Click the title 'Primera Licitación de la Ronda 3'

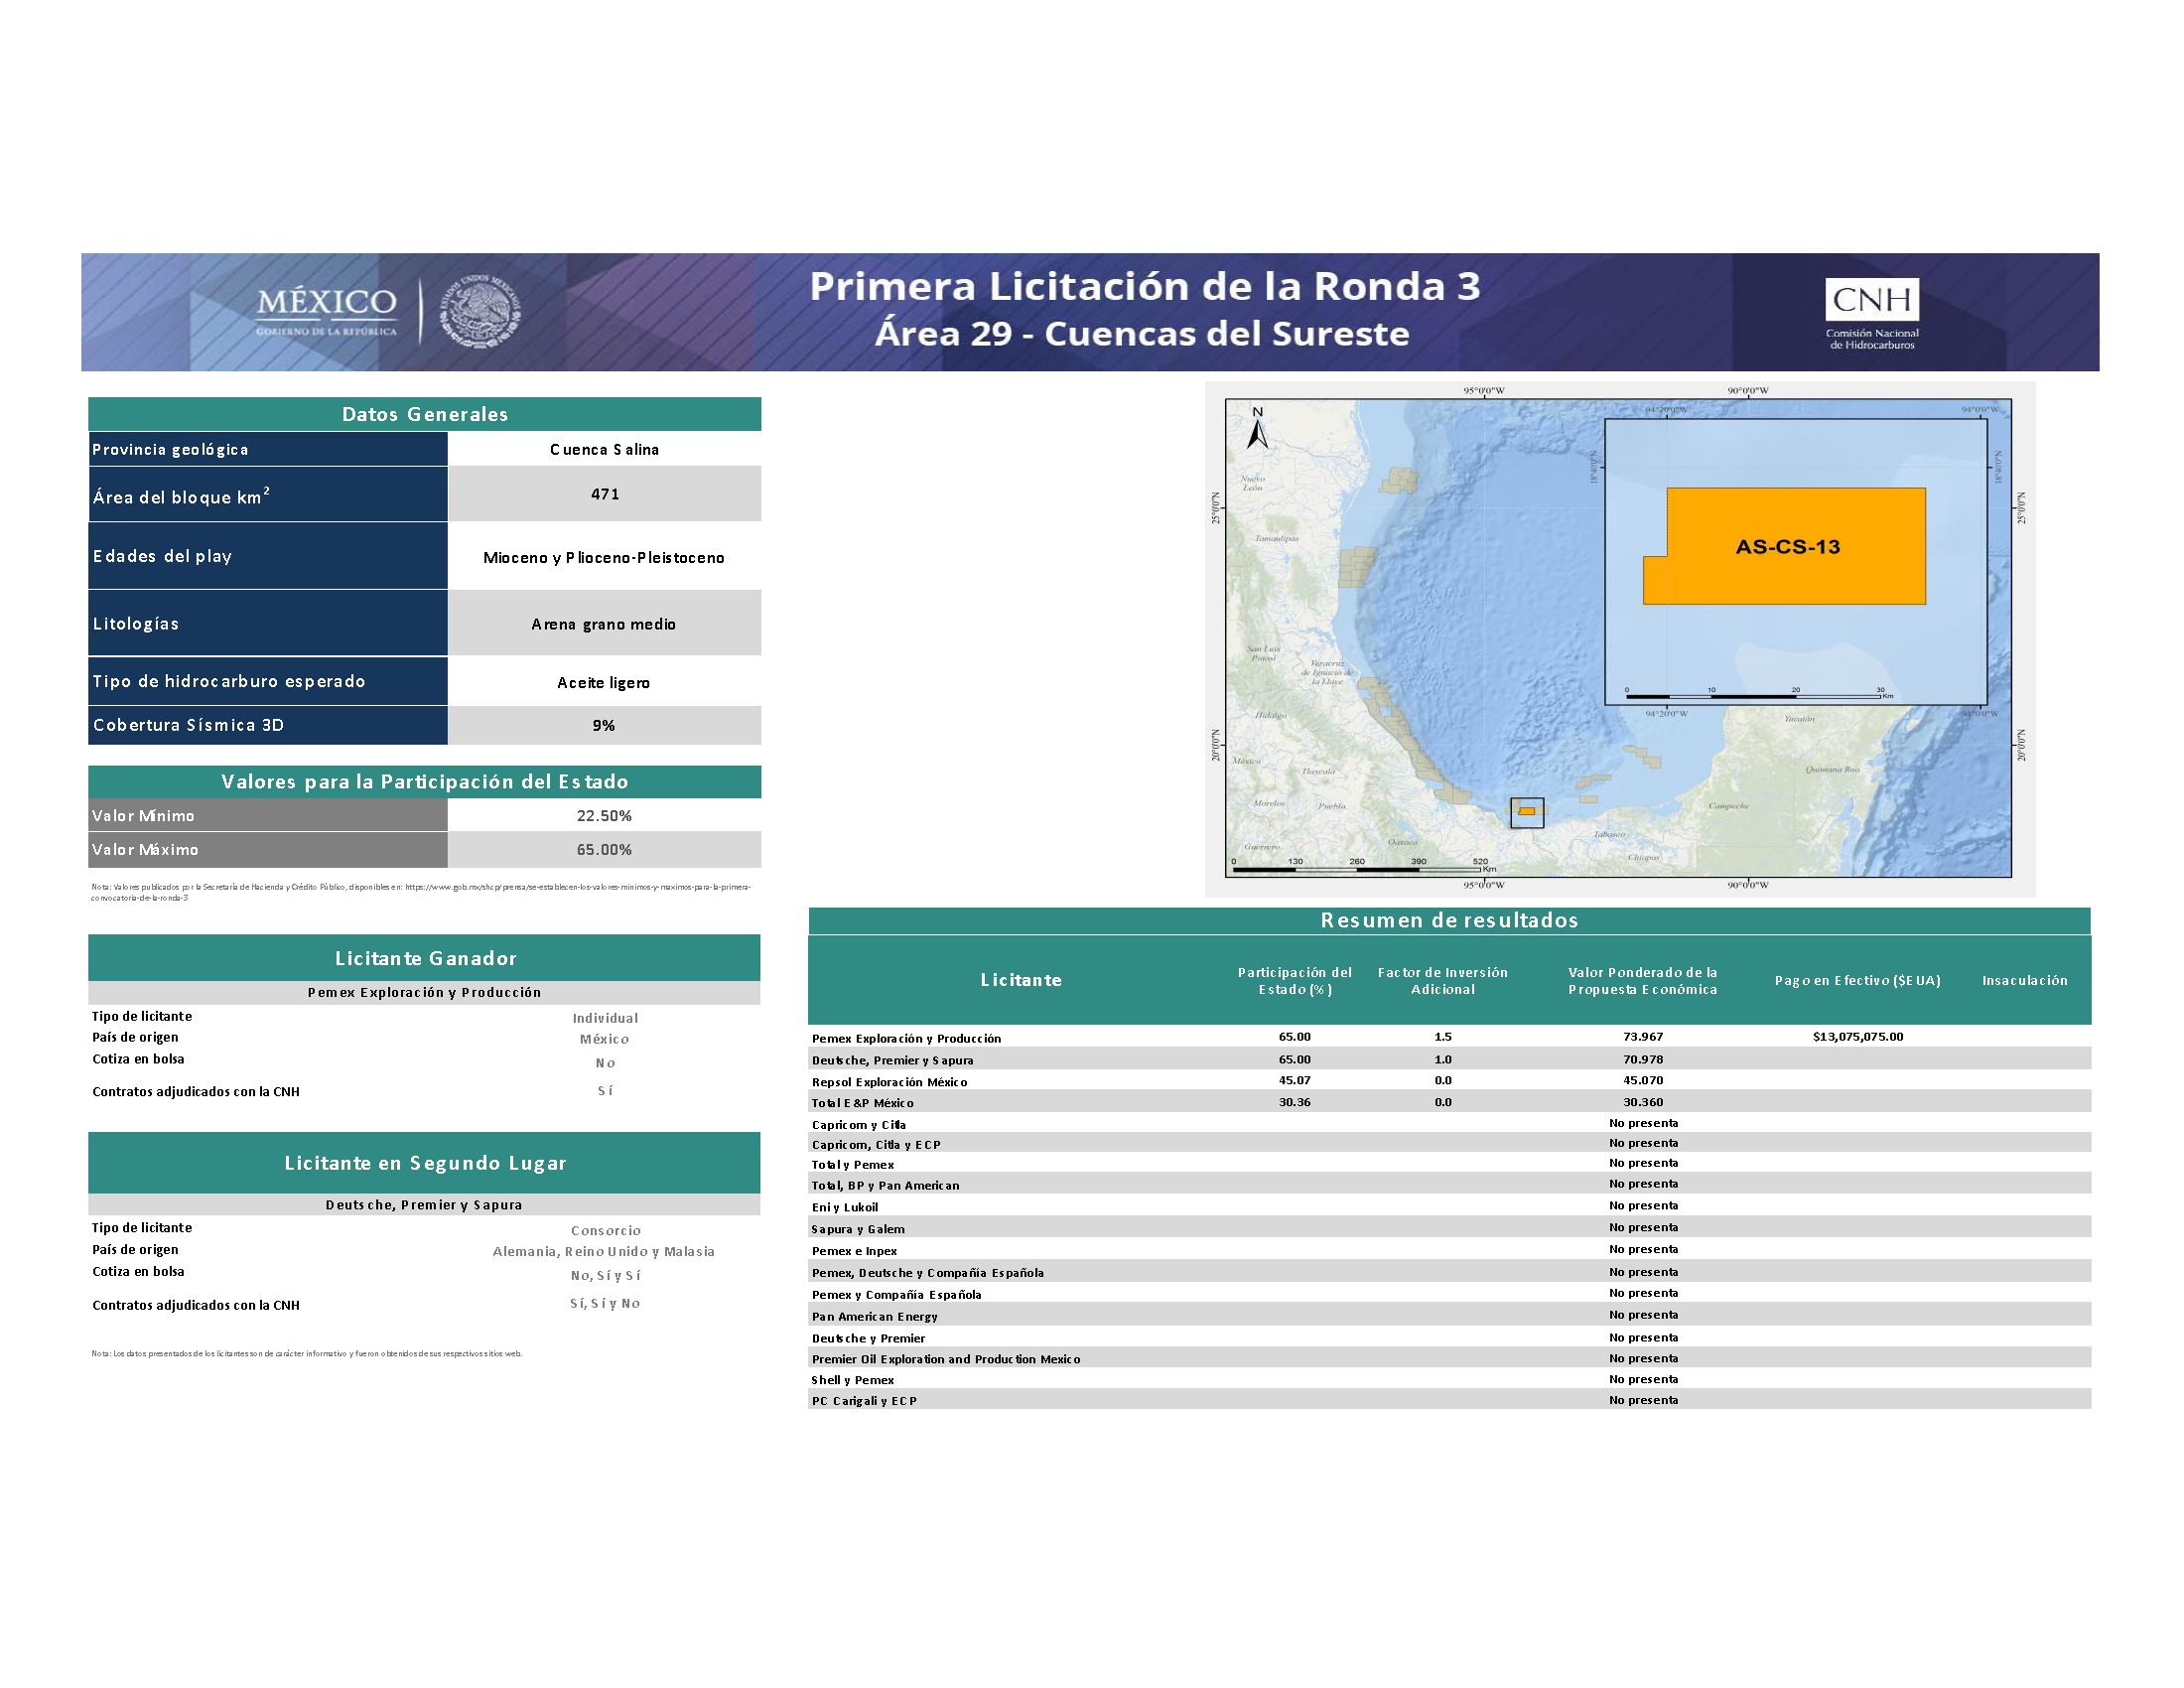click(x=1144, y=286)
